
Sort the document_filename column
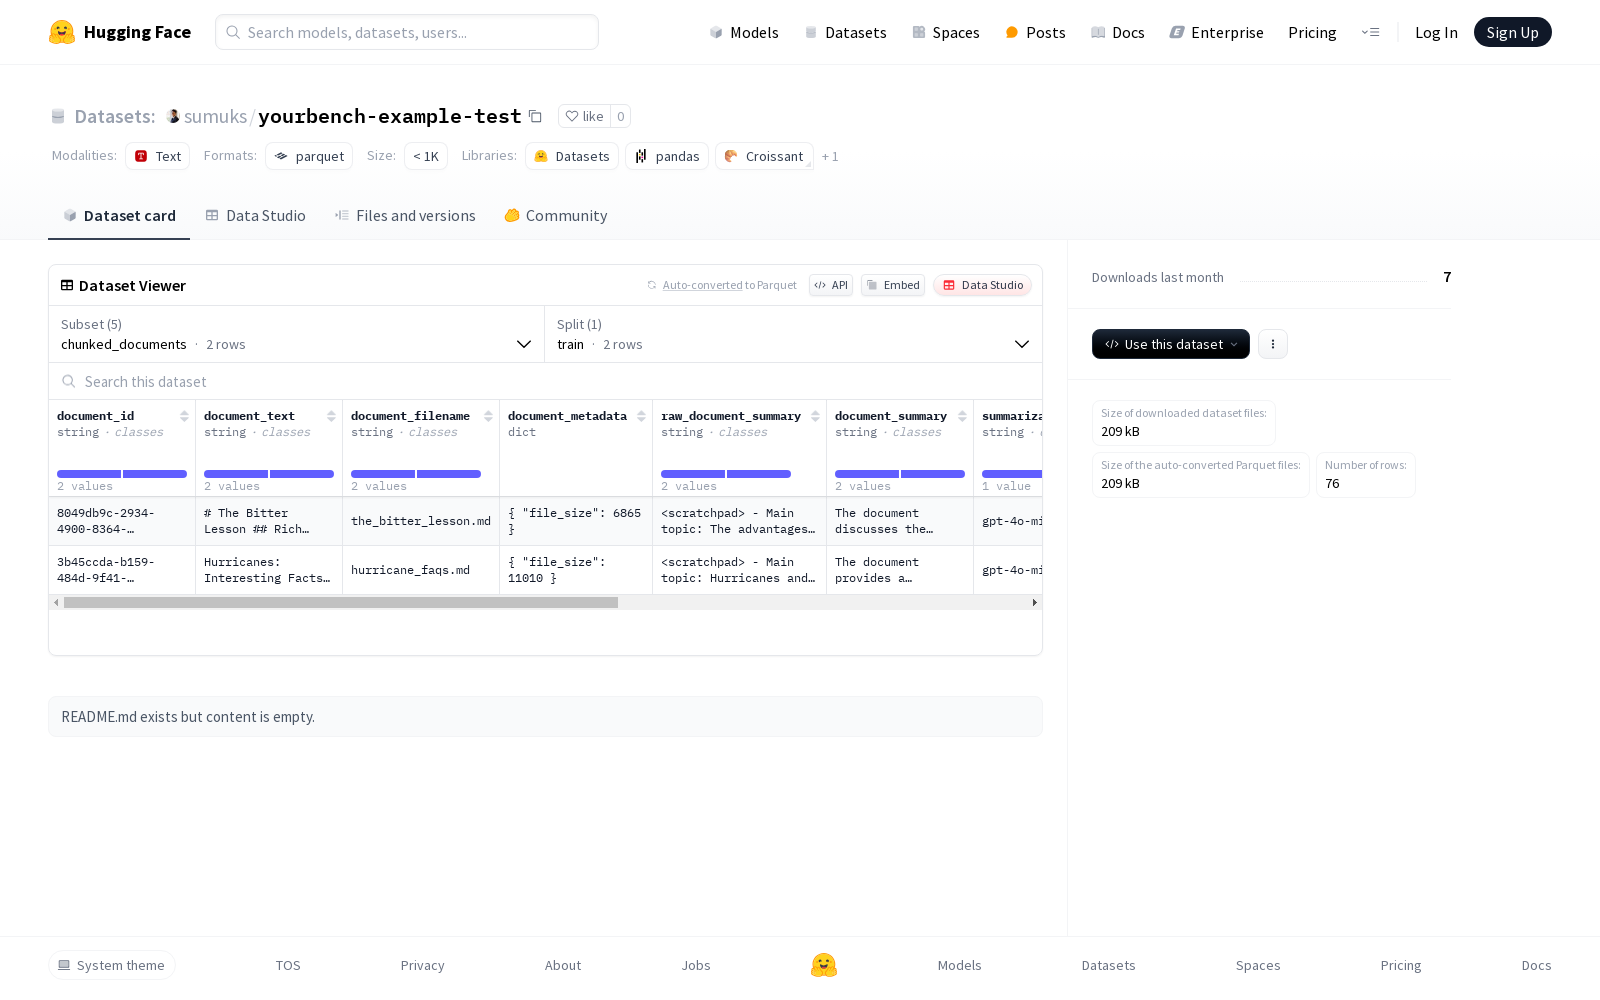click(x=488, y=416)
